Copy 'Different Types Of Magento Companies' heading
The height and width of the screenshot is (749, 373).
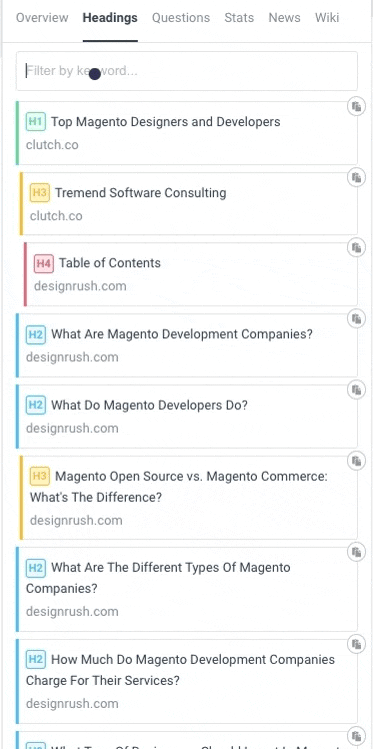[x=356, y=552]
